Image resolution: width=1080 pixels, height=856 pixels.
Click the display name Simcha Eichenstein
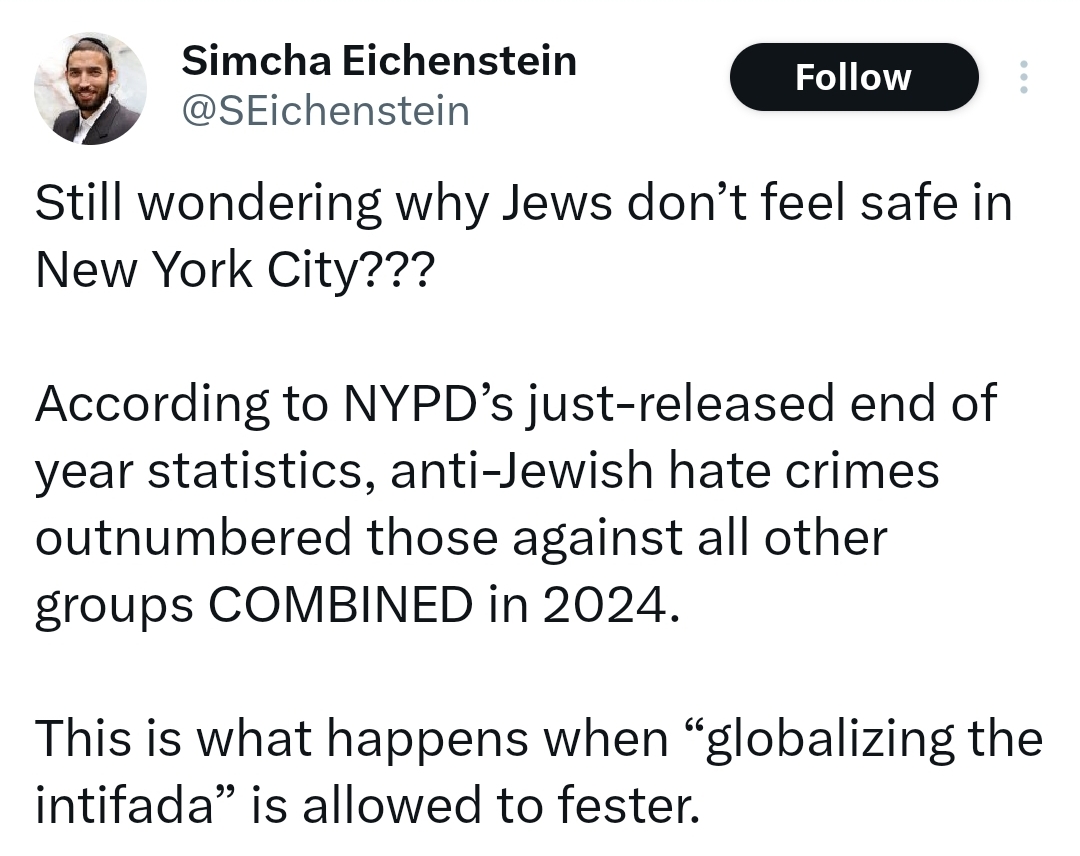click(379, 62)
